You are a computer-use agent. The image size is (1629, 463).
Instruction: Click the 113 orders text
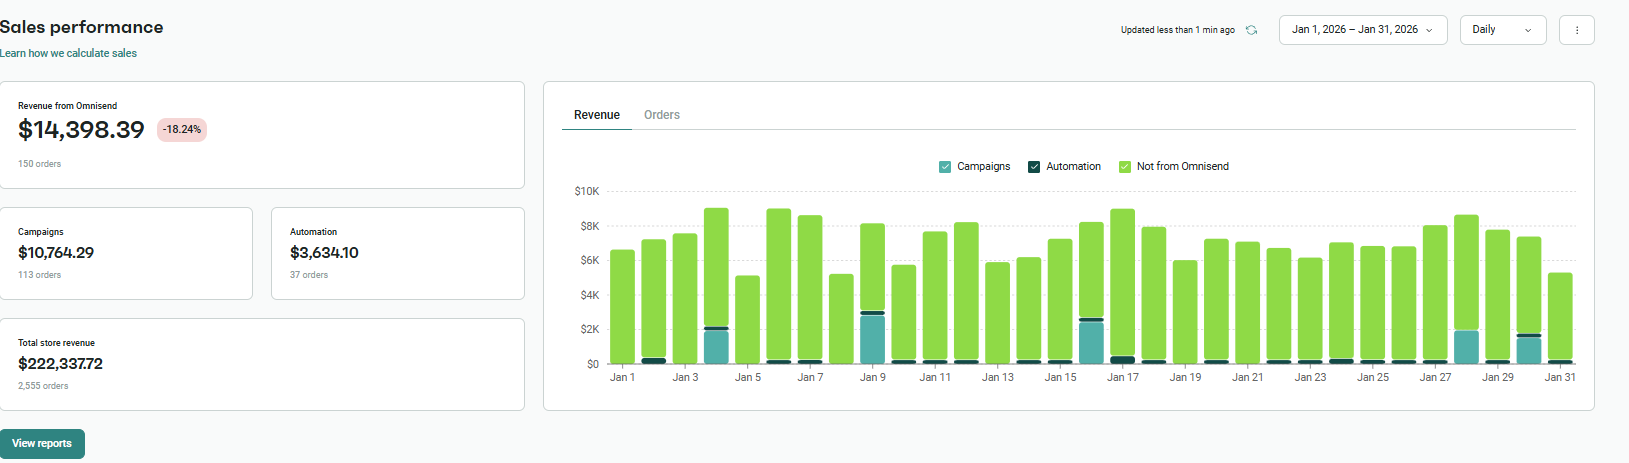[39, 275]
